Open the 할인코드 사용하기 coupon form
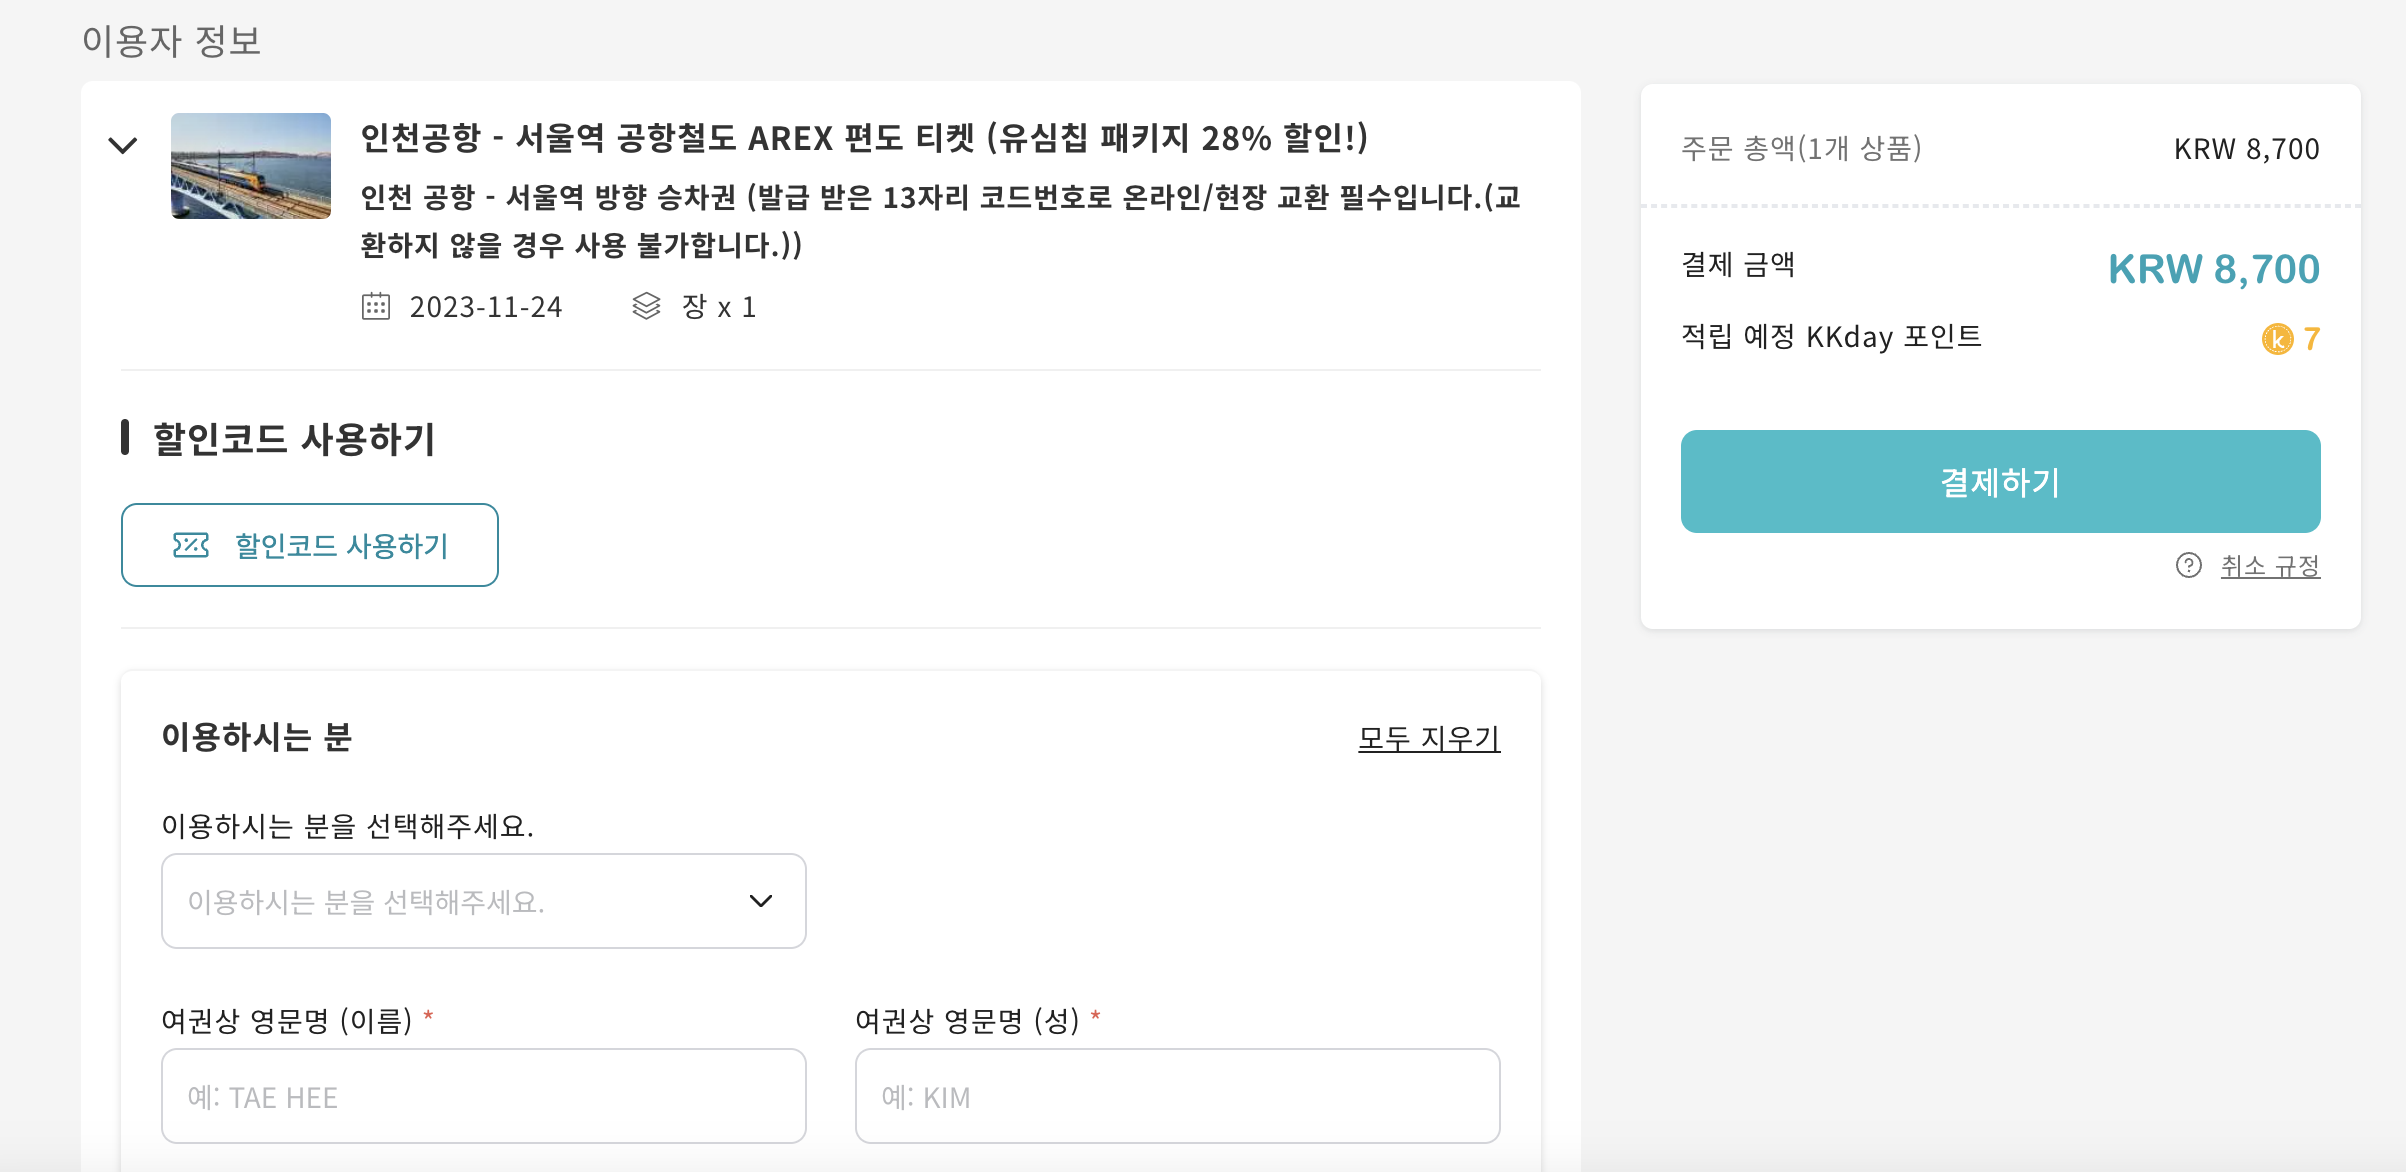 point(309,544)
